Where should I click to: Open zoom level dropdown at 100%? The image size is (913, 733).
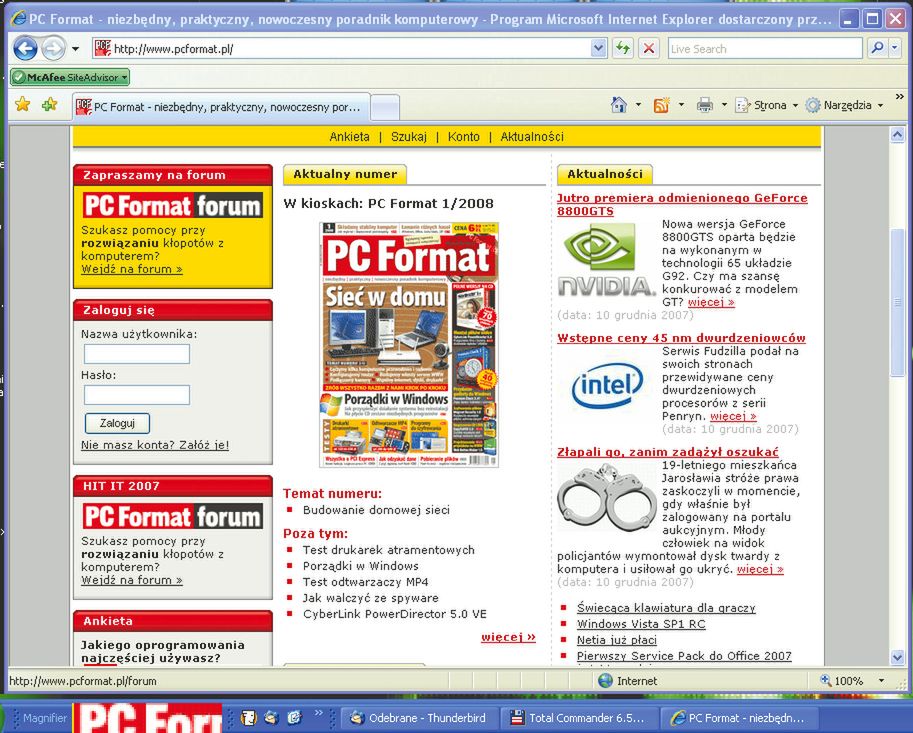click(x=881, y=681)
